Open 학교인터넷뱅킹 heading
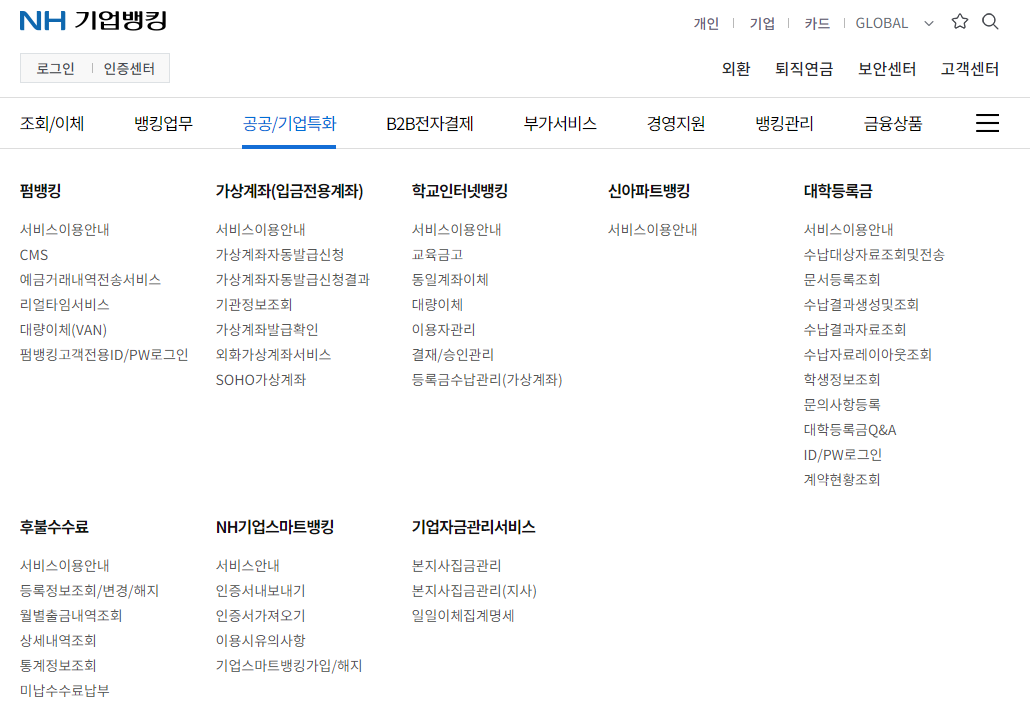 coord(460,191)
